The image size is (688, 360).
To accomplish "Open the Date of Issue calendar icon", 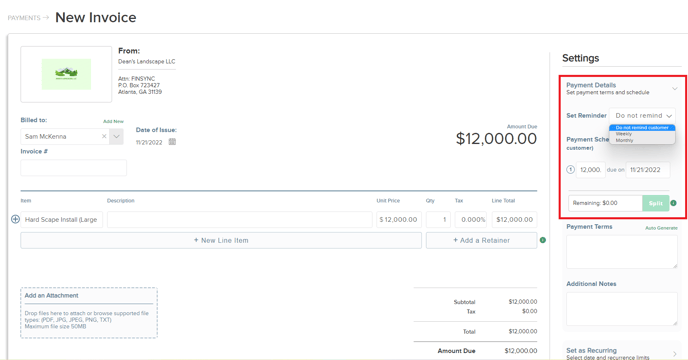I will tap(172, 142).
